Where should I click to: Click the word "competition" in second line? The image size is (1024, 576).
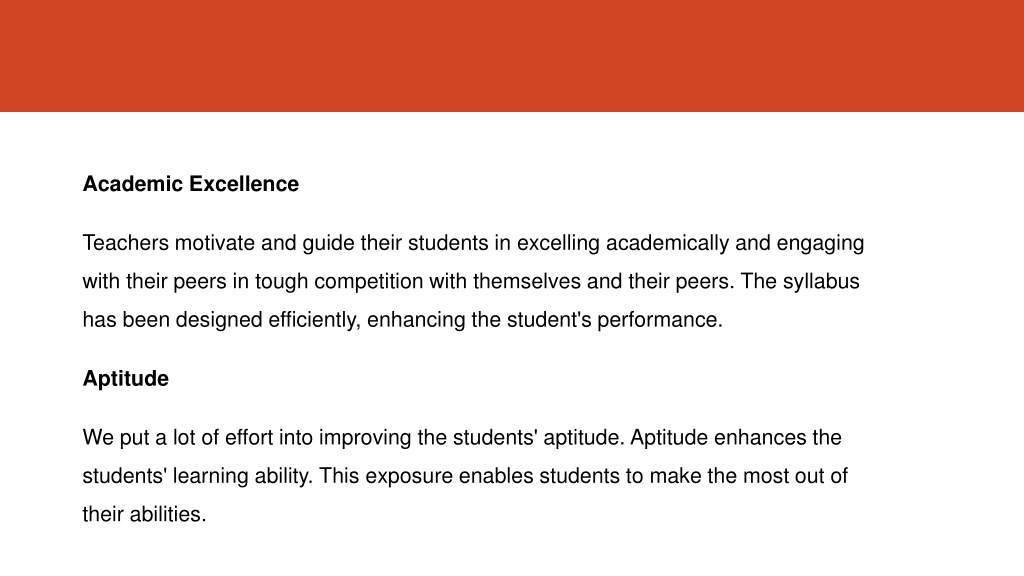(x=369, y=282)
